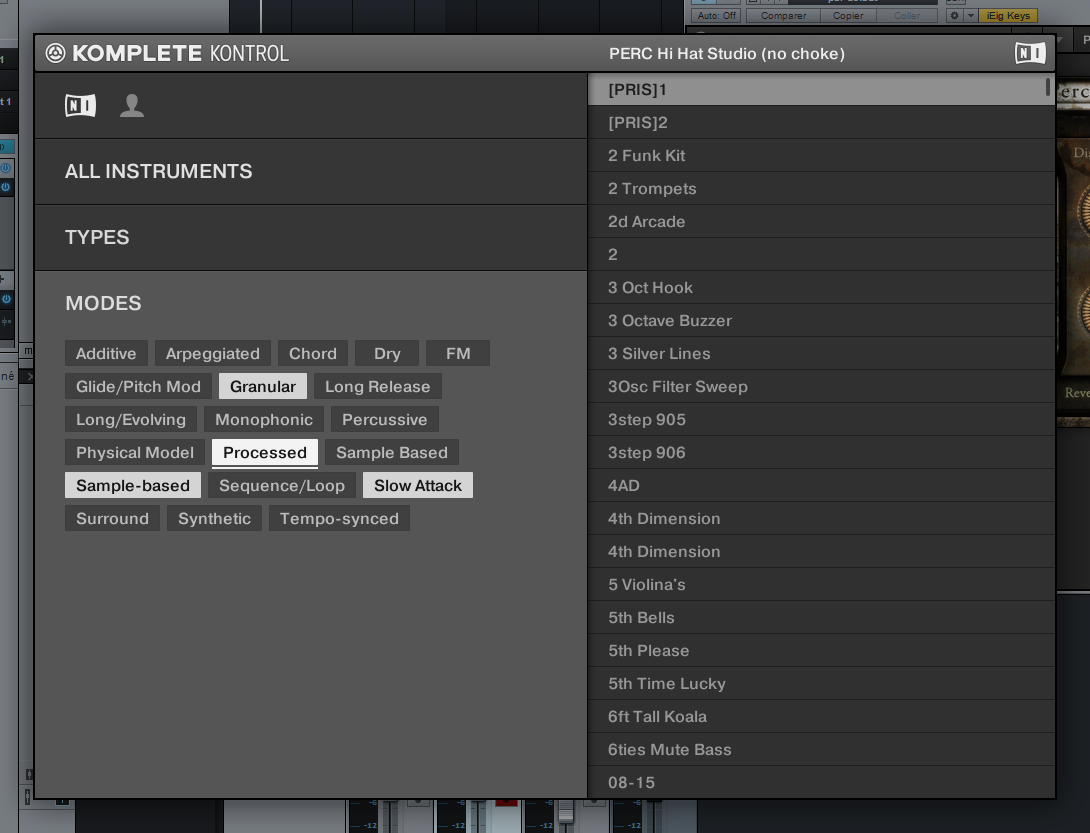
Task: Click the Komplete Kontrol logo icon
Action: click(x=57, y=53)
